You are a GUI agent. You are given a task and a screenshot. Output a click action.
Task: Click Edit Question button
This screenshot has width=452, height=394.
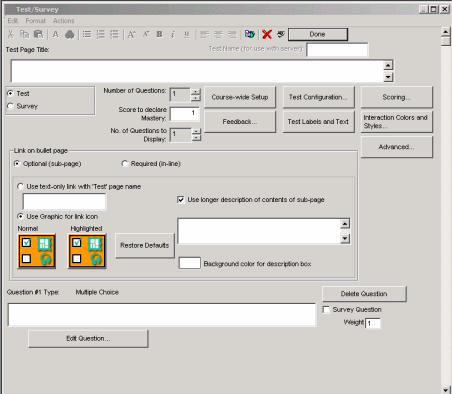[x=88, y=339]
